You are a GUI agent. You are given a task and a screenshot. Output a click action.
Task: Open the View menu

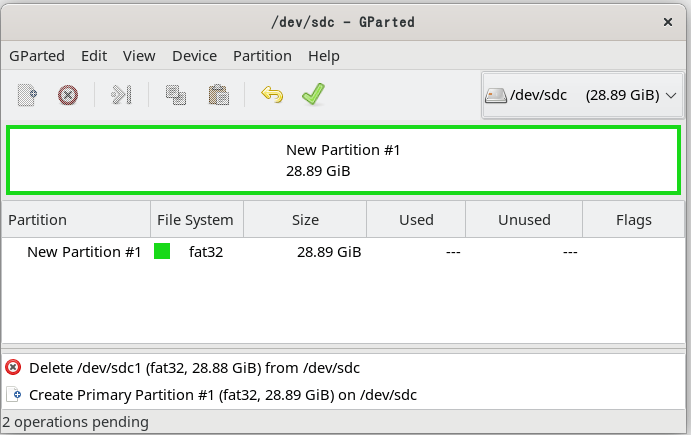click(x=139, y=56)
